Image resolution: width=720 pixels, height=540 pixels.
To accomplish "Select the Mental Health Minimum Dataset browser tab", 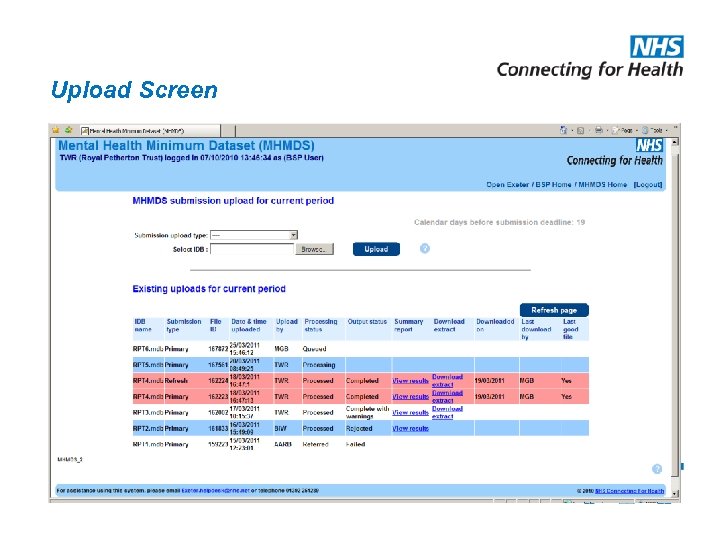I will (150, 131).
